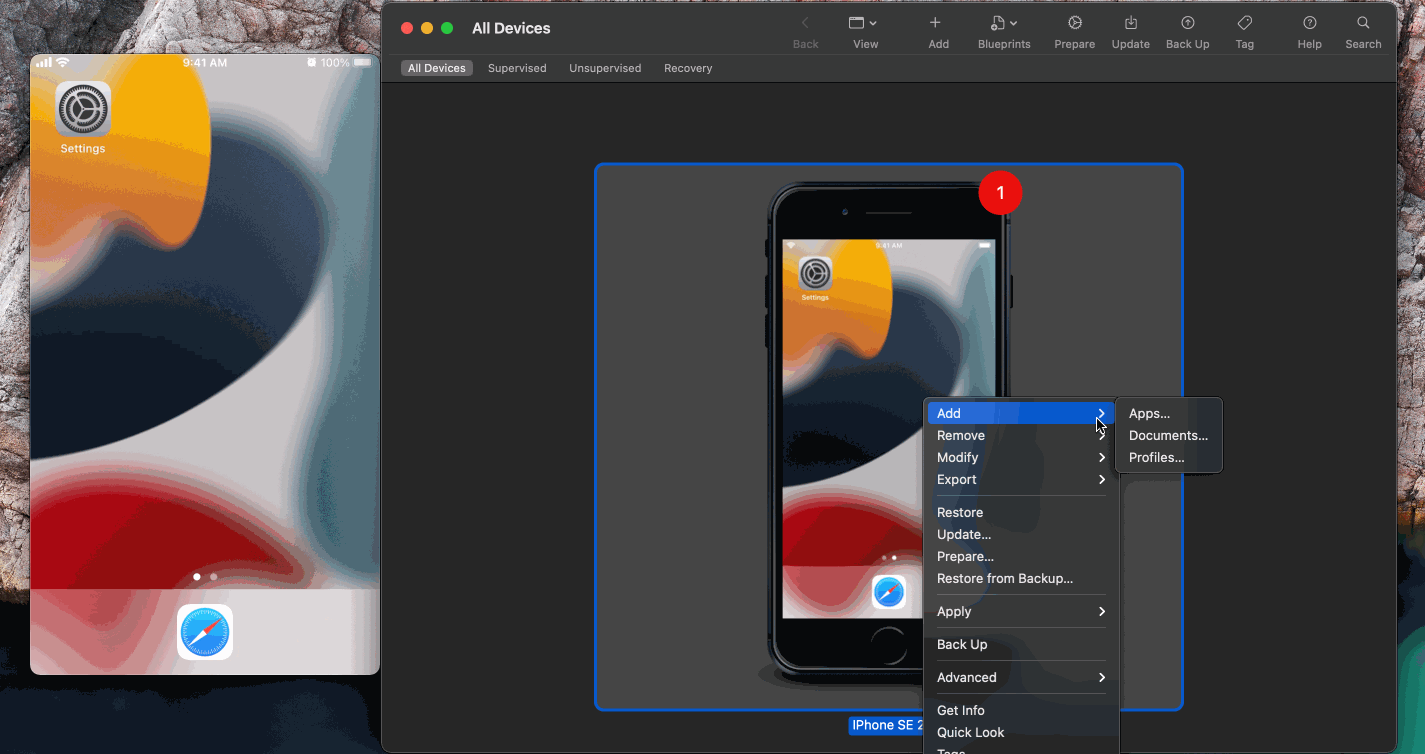Click the Back Up toolbar icon
Screen dimensions: 1425x754
pyautogui.click(x=1188, y=23)
